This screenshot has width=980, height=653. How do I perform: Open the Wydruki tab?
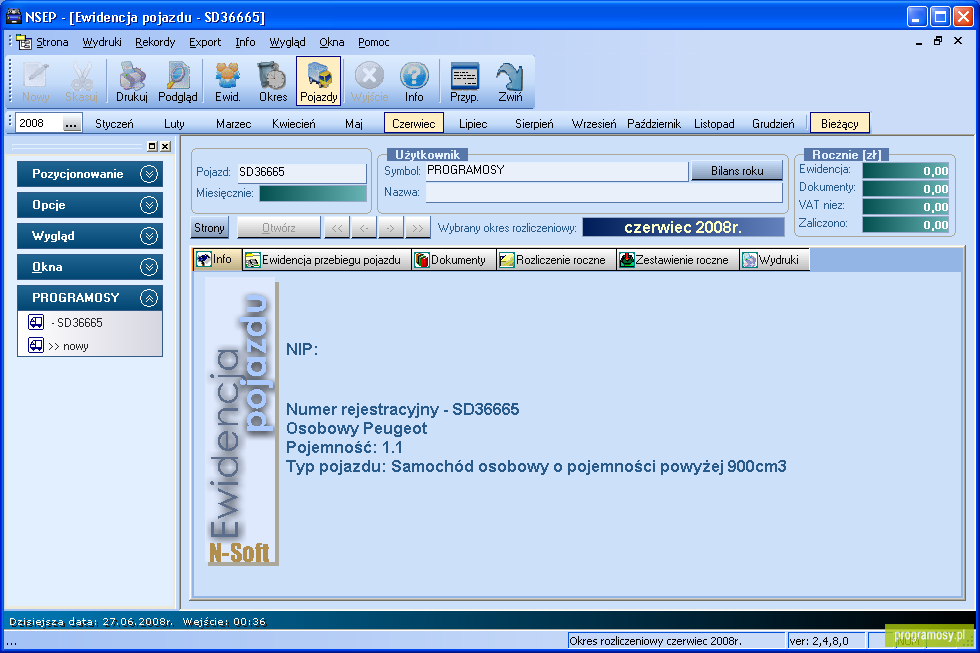pos(774,260)
